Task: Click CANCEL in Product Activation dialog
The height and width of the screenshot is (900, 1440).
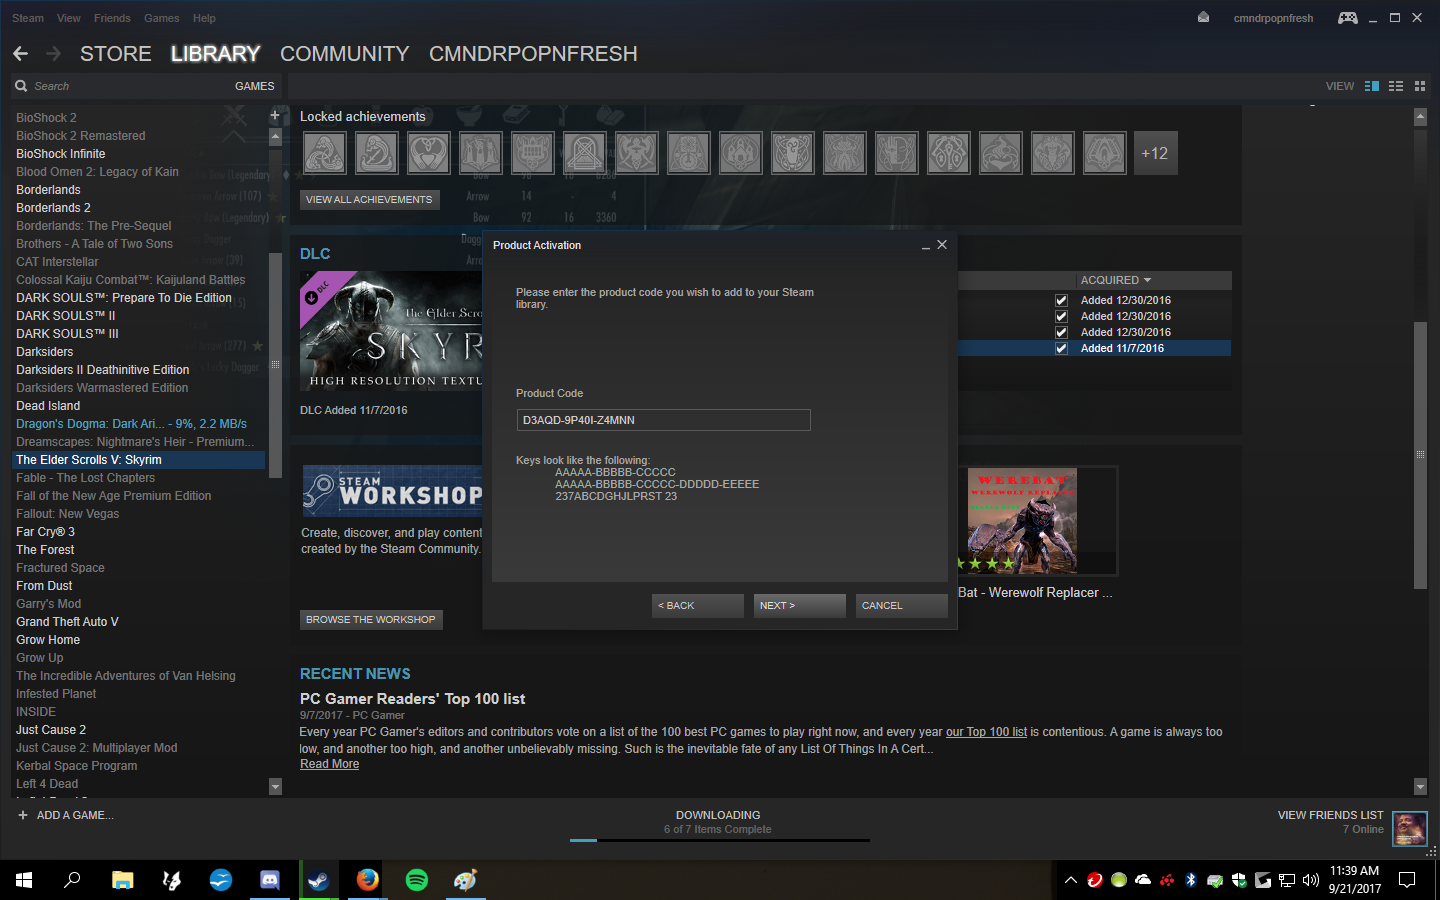Action: coord(902,606)
